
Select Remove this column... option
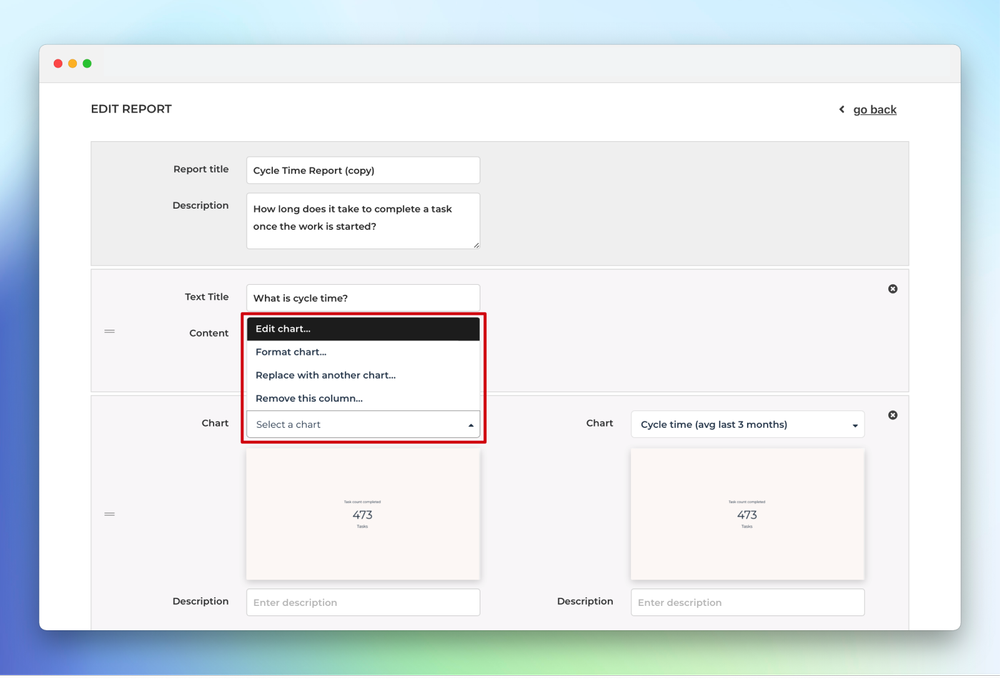[363, 398]
